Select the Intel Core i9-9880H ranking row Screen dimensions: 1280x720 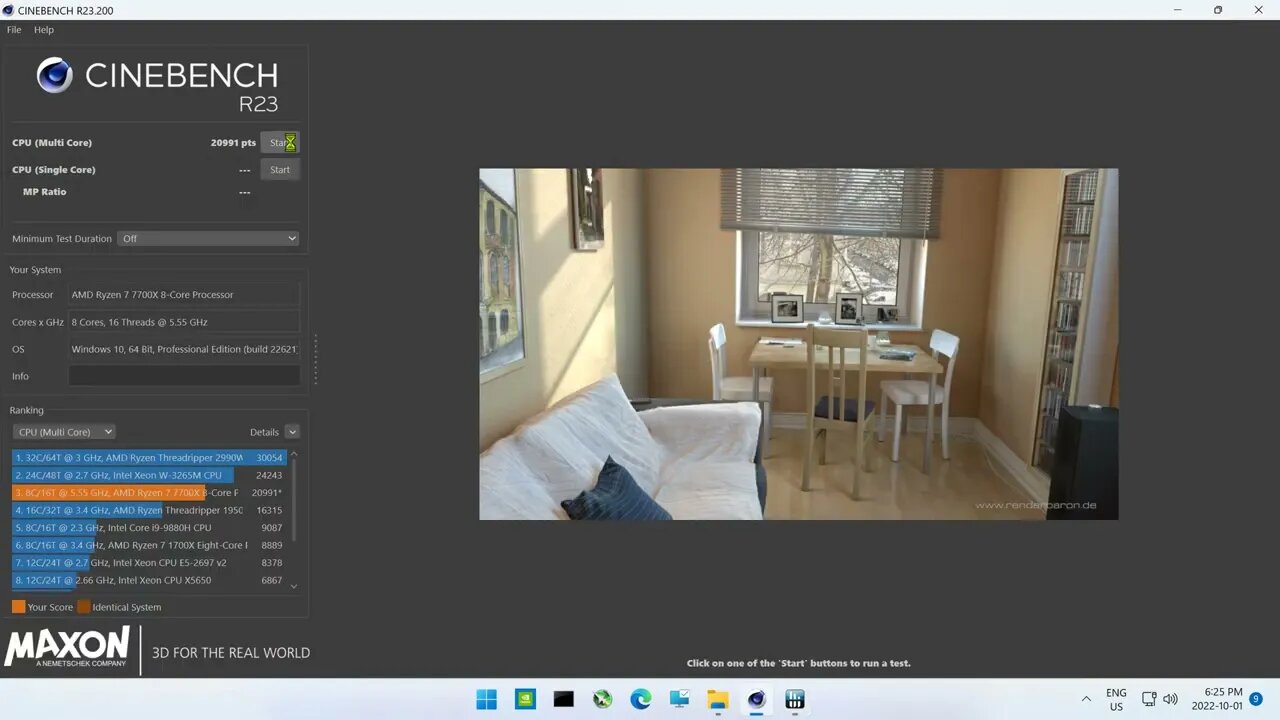pos(149,528)
